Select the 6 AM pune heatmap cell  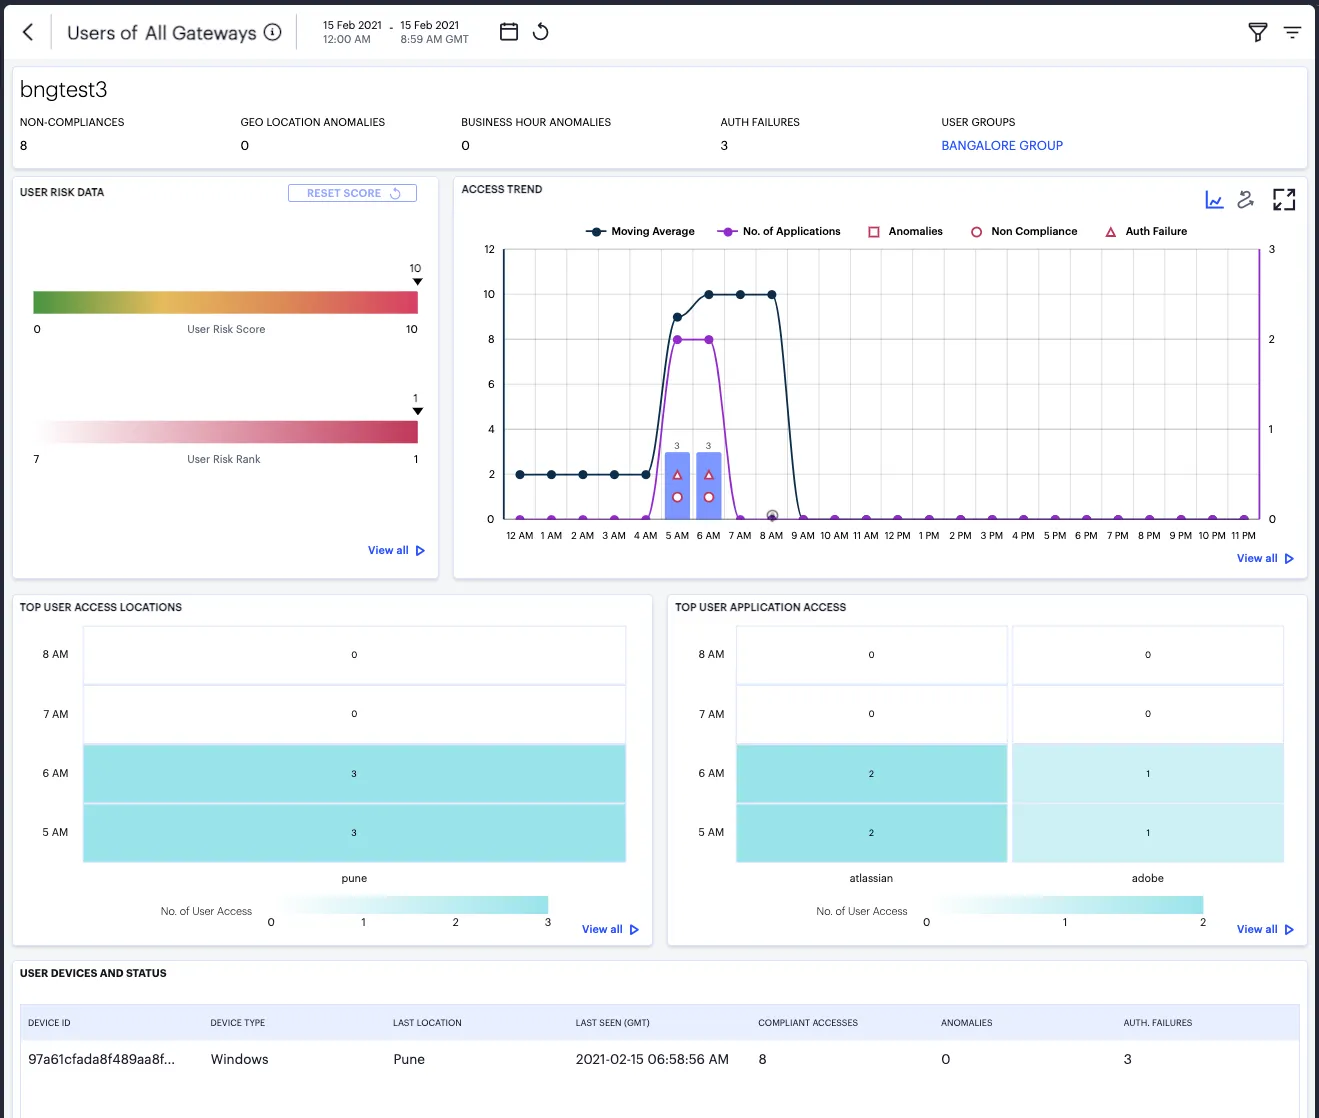(354, 773)
